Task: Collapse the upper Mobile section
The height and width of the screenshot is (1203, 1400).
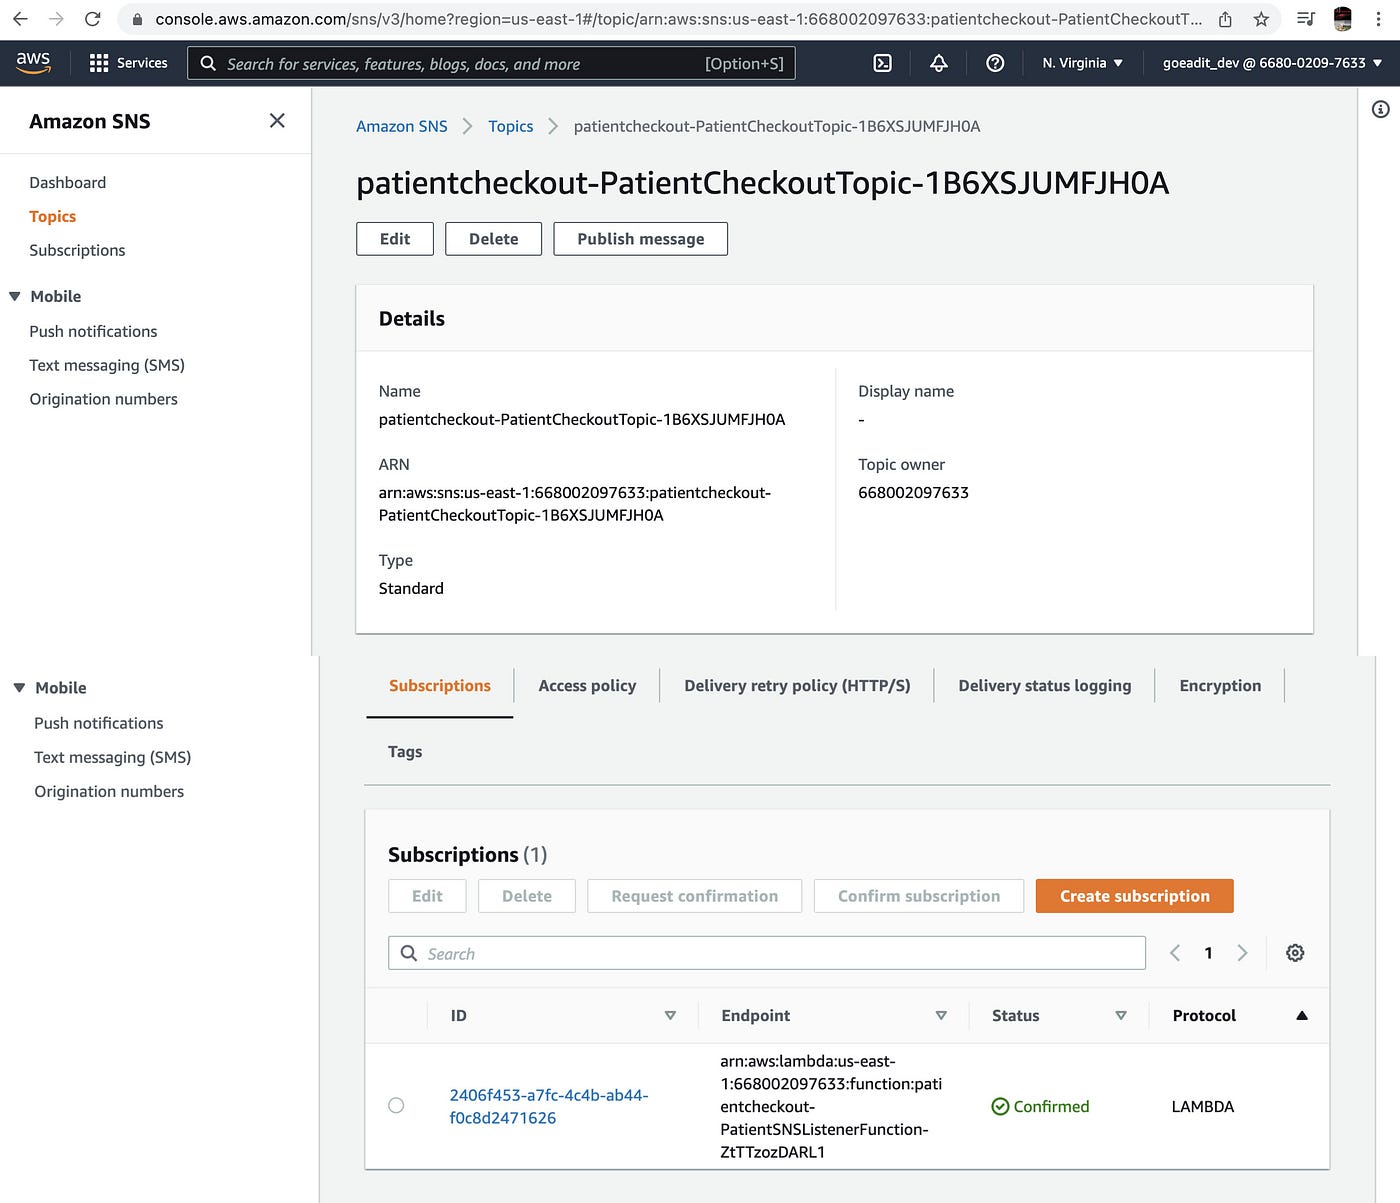Action: 15,296
